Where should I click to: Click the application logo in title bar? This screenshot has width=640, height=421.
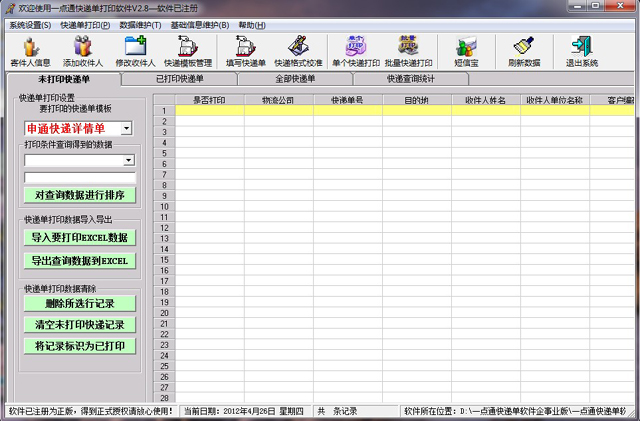[x=10, y=8]
